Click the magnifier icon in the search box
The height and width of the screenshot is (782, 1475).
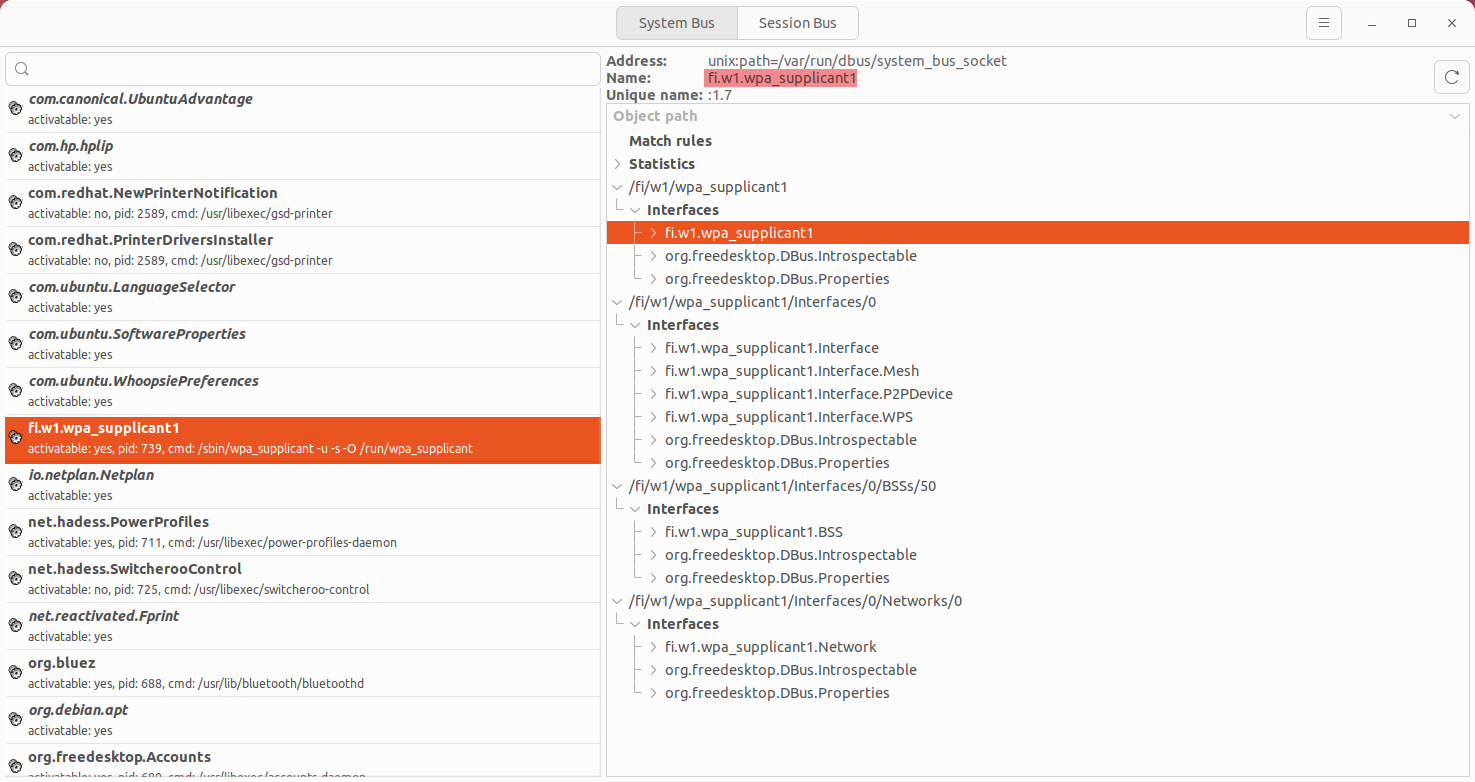coord(22,69)
